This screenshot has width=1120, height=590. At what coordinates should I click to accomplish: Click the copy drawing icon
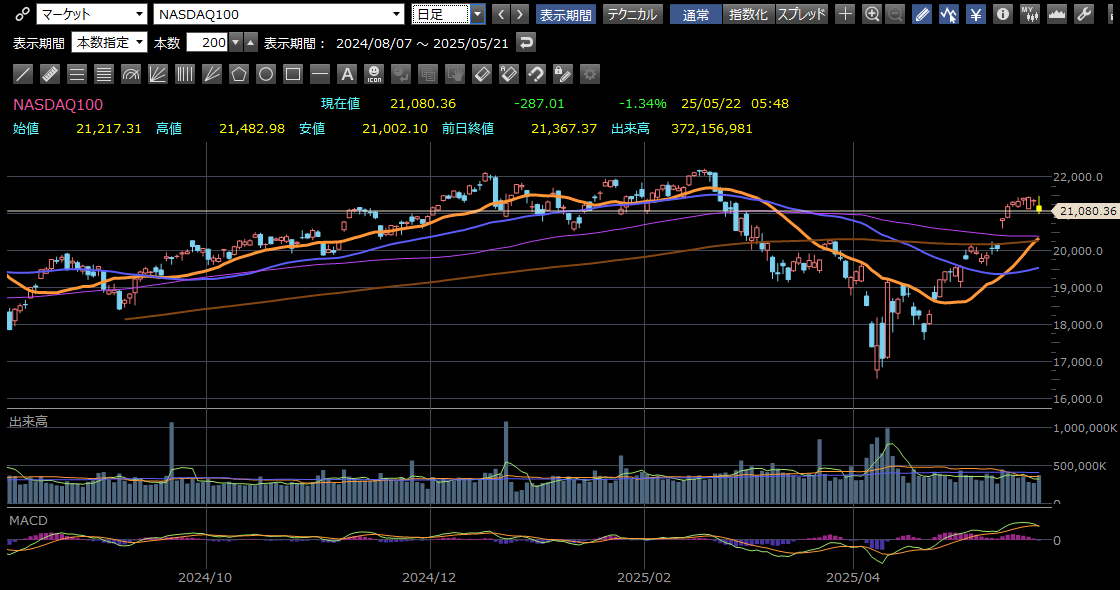click(428, 74)
